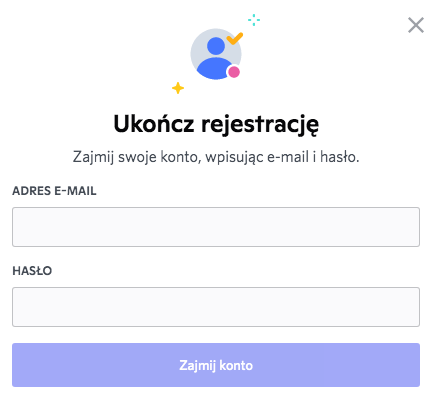This screenshot has width=434, height=399.
Task: Click the blue head of the avatar figure
Action: pyautogui.click(x=216, y=46)
